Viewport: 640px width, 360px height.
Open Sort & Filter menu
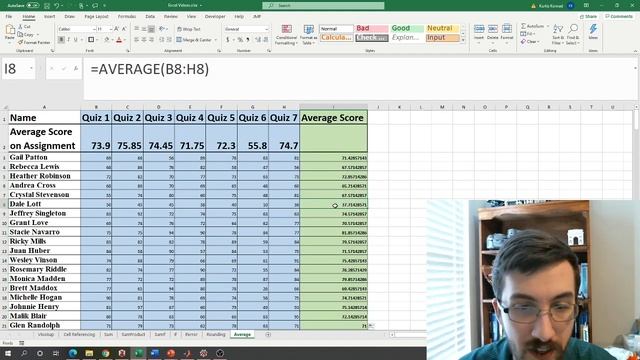[558, 34]
